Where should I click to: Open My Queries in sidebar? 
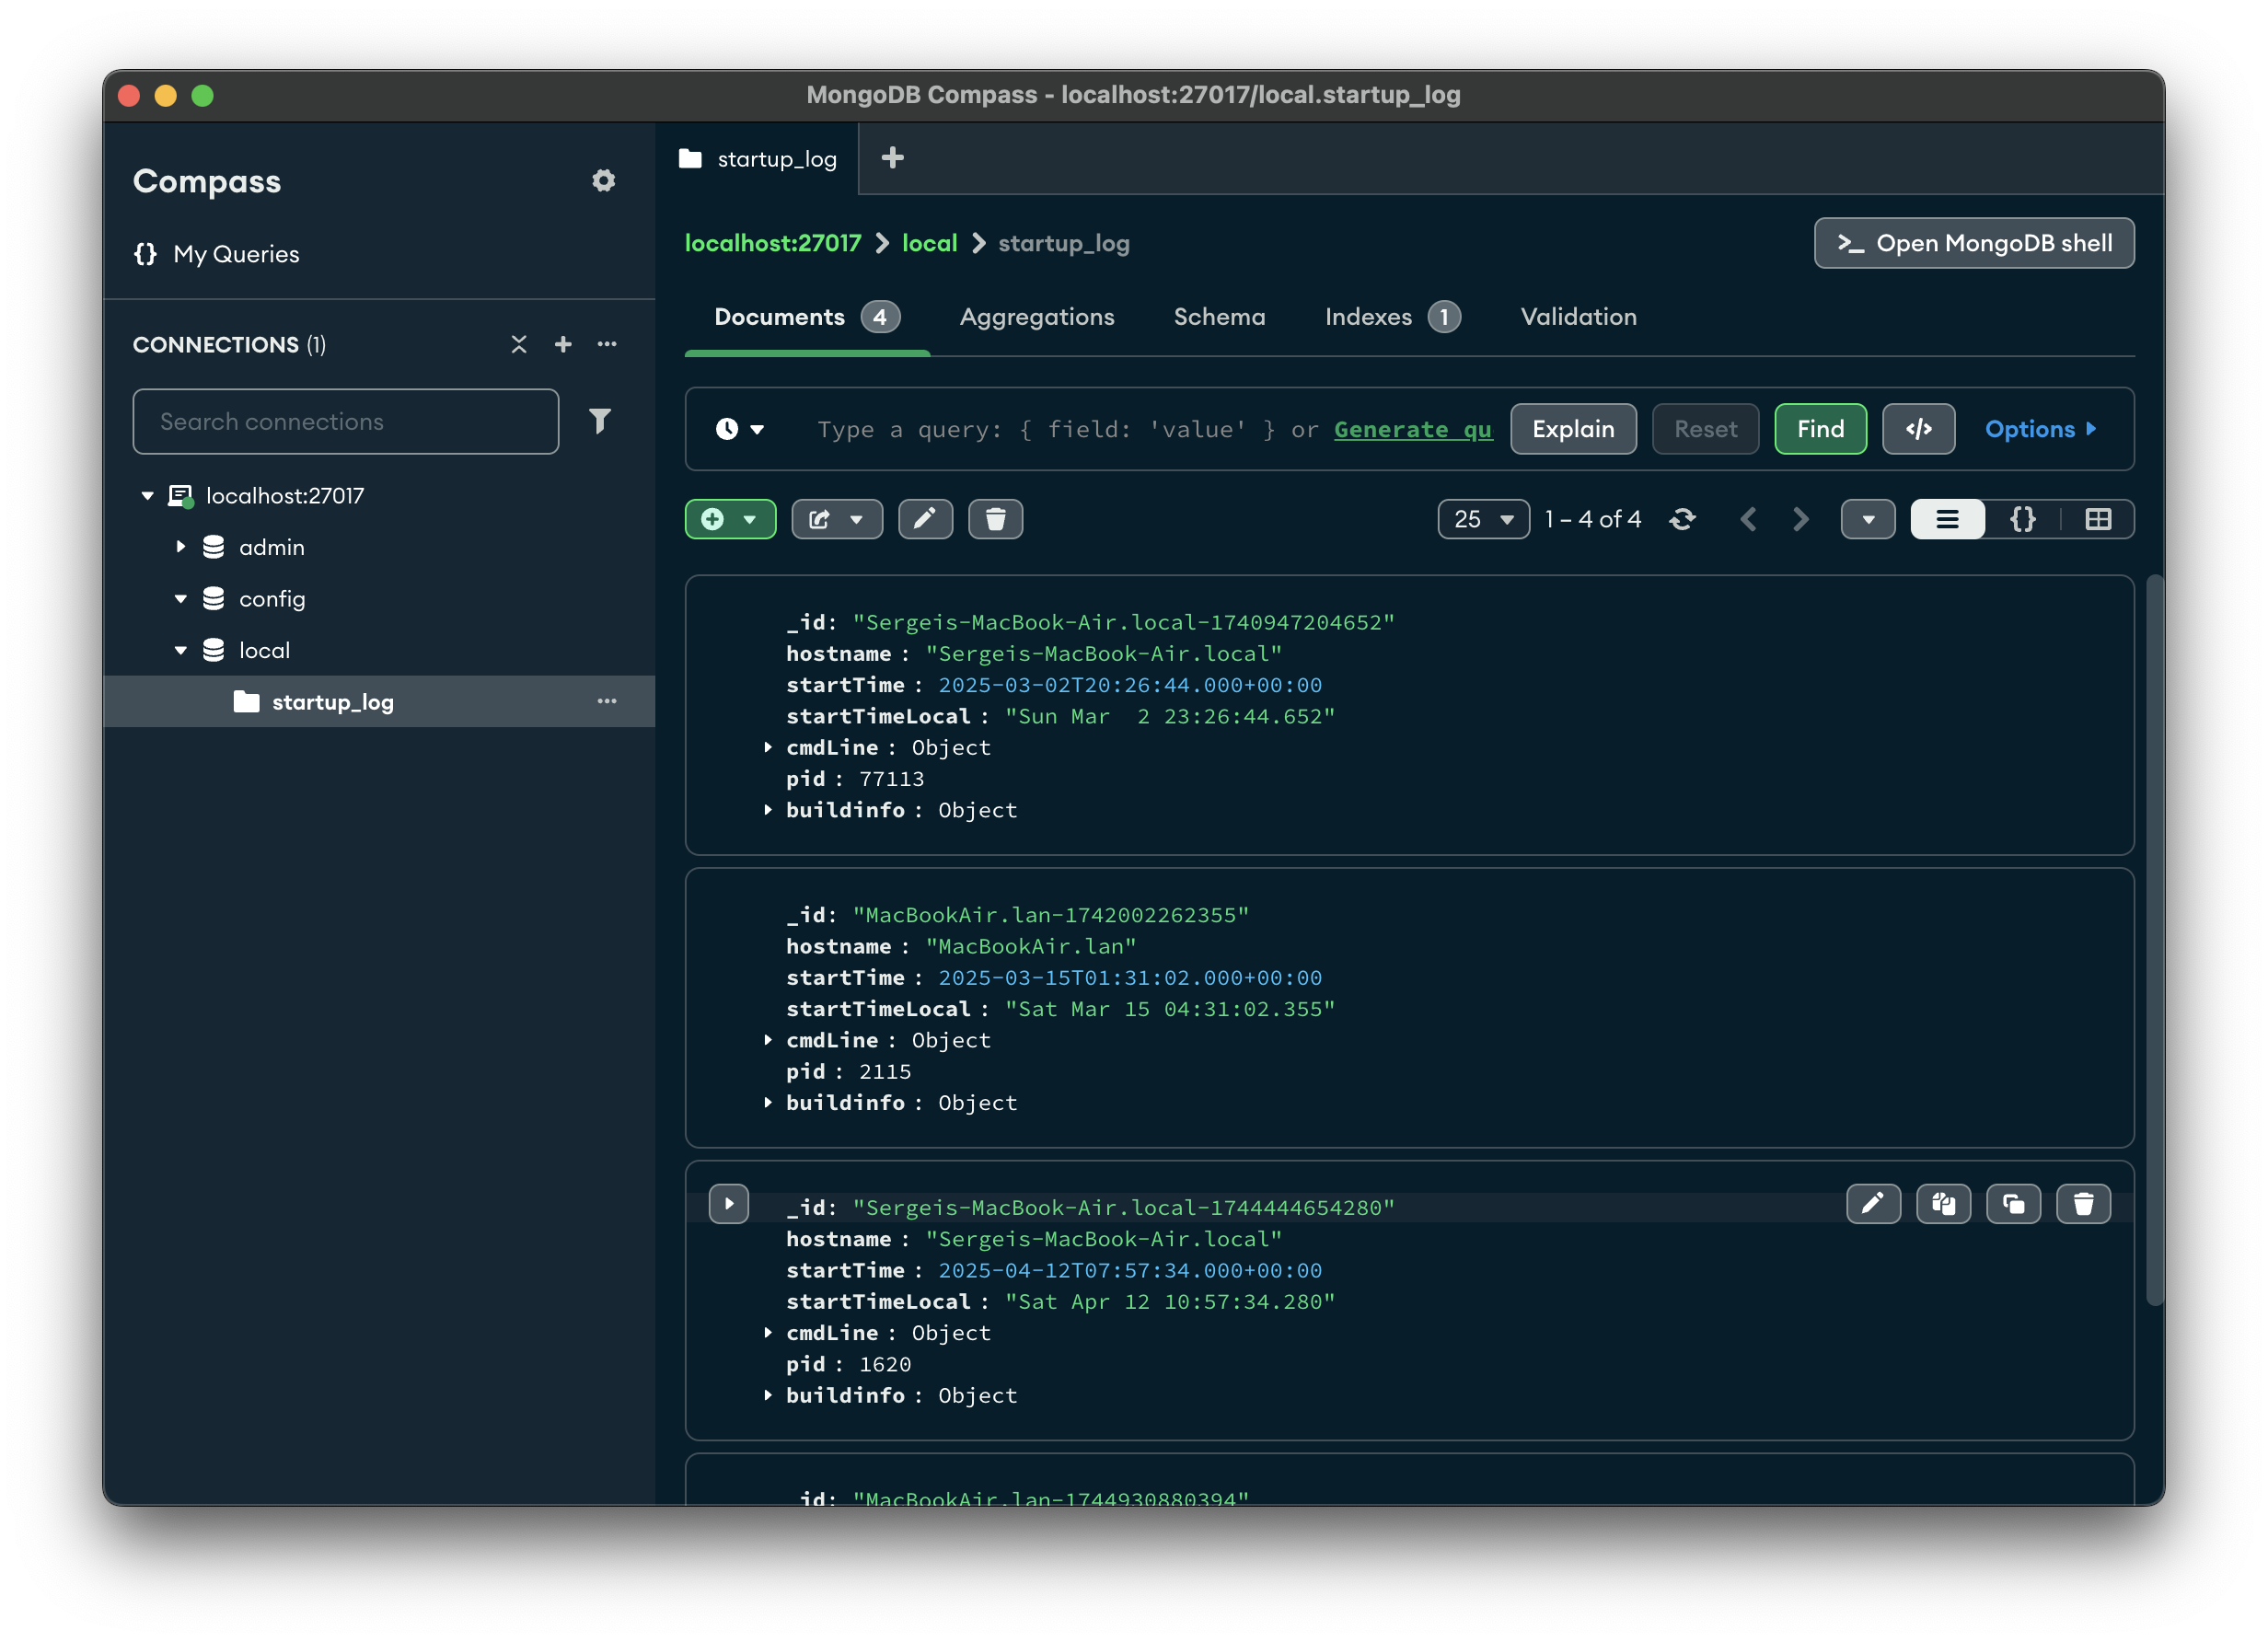(216, 254)
